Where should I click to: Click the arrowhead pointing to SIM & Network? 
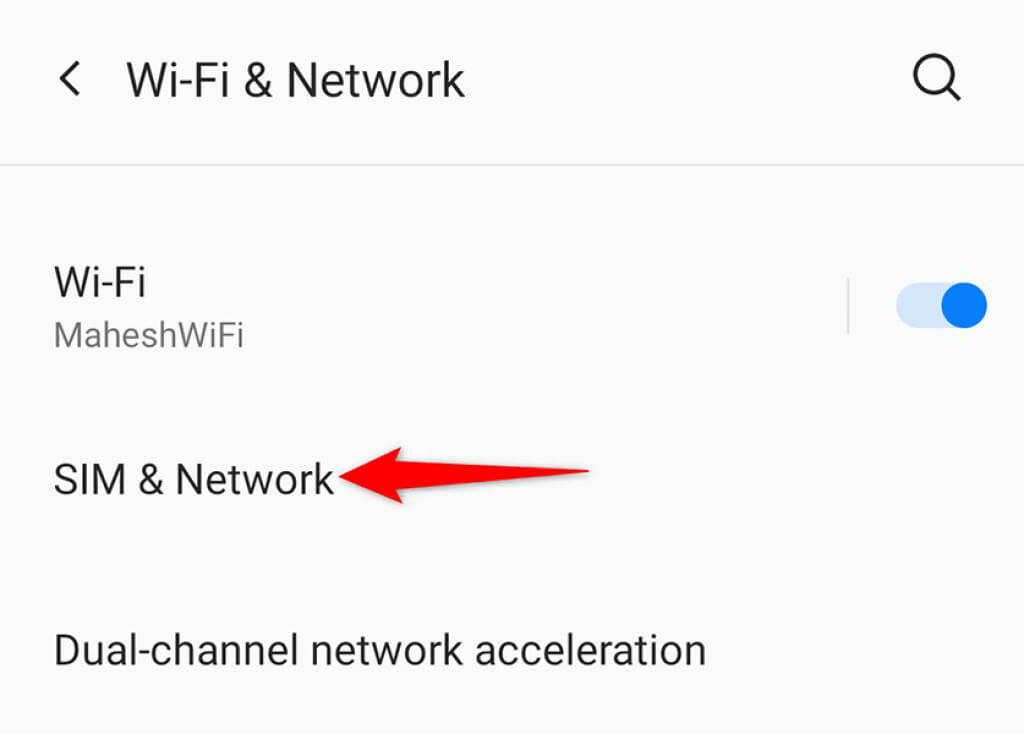tap(372, 475)
